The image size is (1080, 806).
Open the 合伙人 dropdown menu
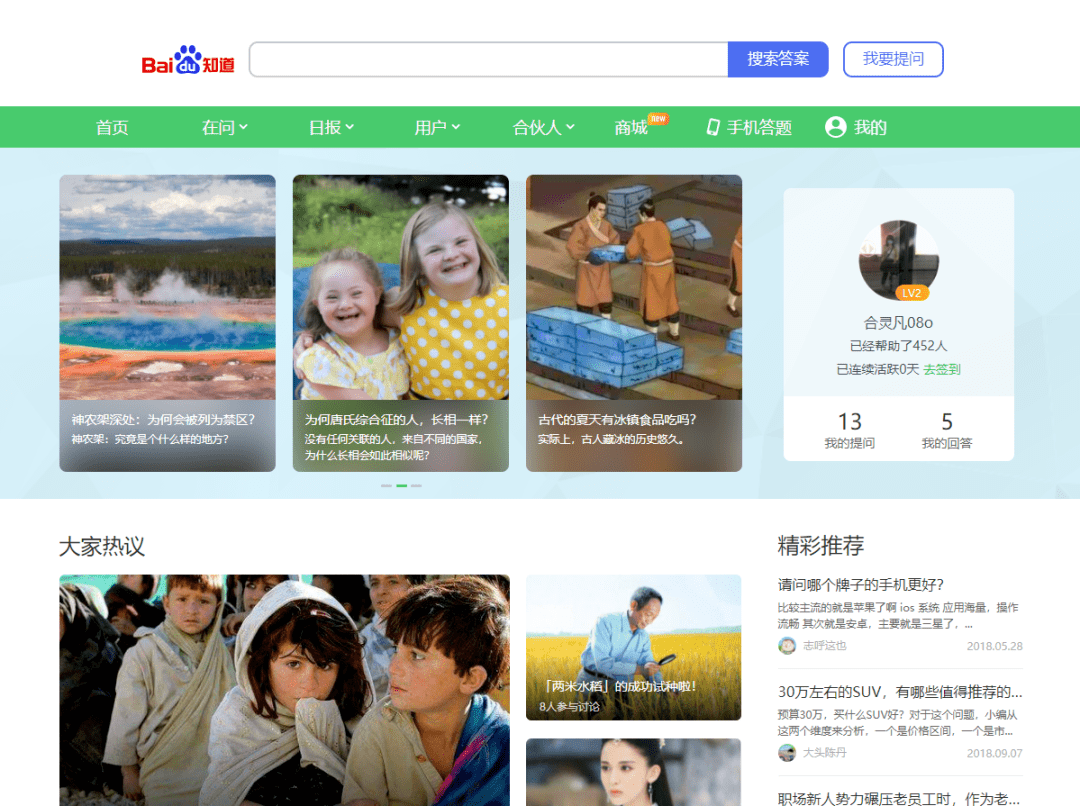click(x=543, y=127)
